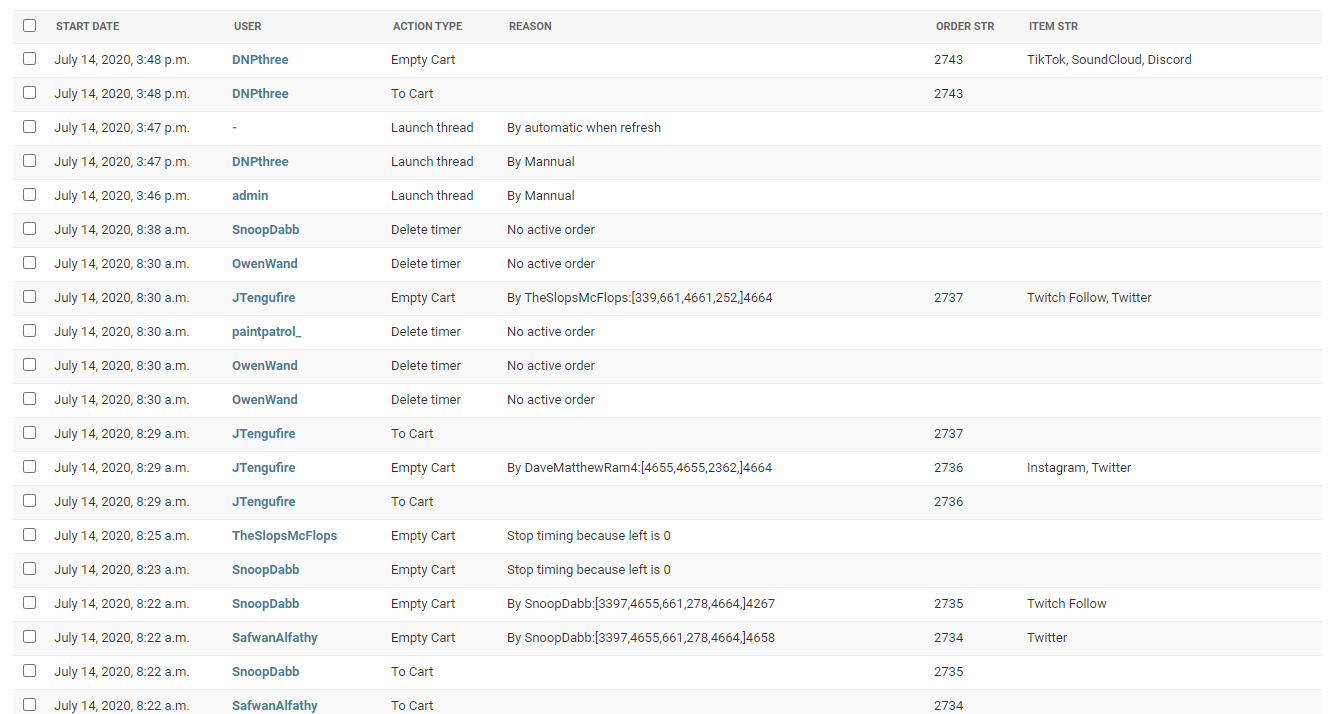Viewport: 1329px width, 714px height.
Task: Mark the 8:38 a.m. SnoopDabb Delete timer row
Action: pos(29,229)
